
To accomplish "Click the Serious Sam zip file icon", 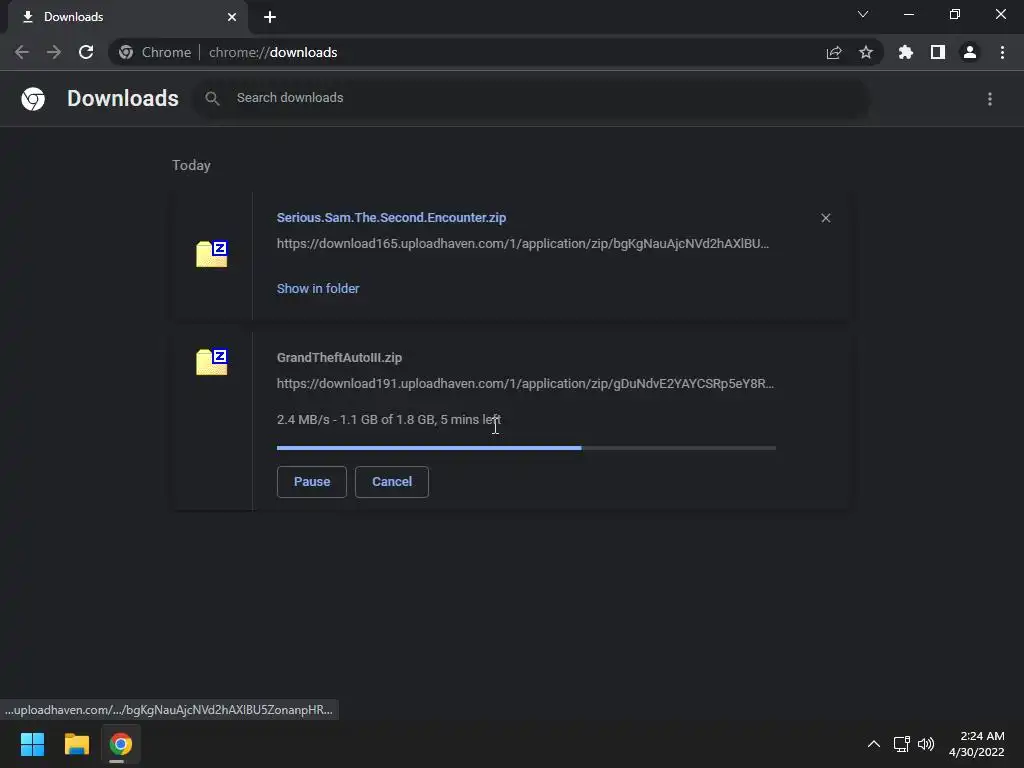I will tap(212, 253).
